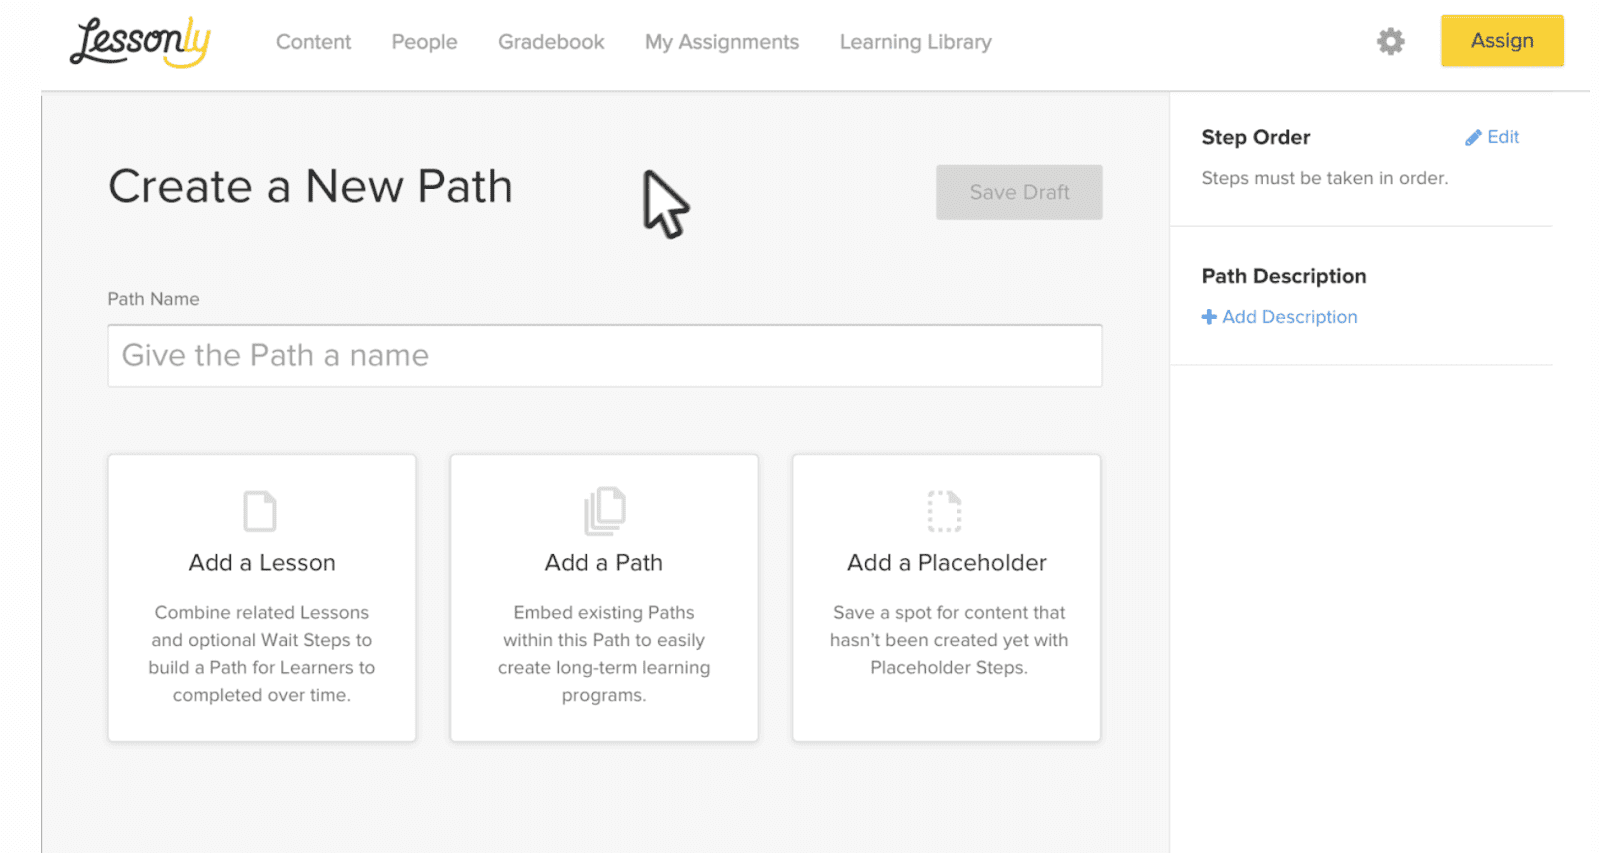Image resolution: width=1600 pixels, height=853 pixels.
Task: Open the settings gear icon
Action: click(x=1390, y=41)
